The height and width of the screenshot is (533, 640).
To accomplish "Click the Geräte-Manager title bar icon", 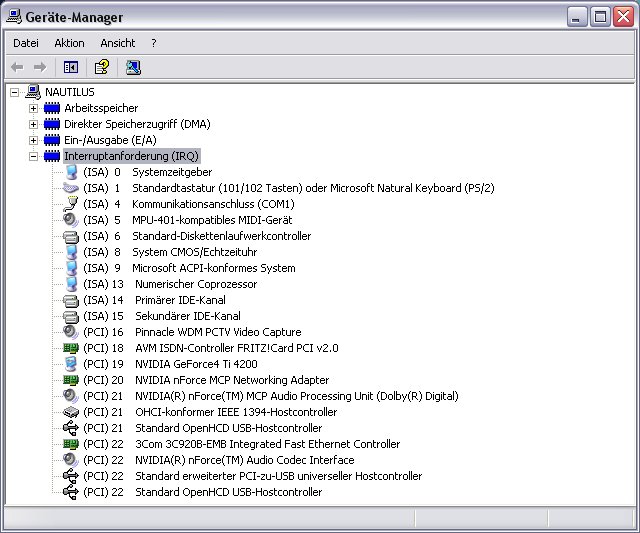I will (x=14, y=17).
